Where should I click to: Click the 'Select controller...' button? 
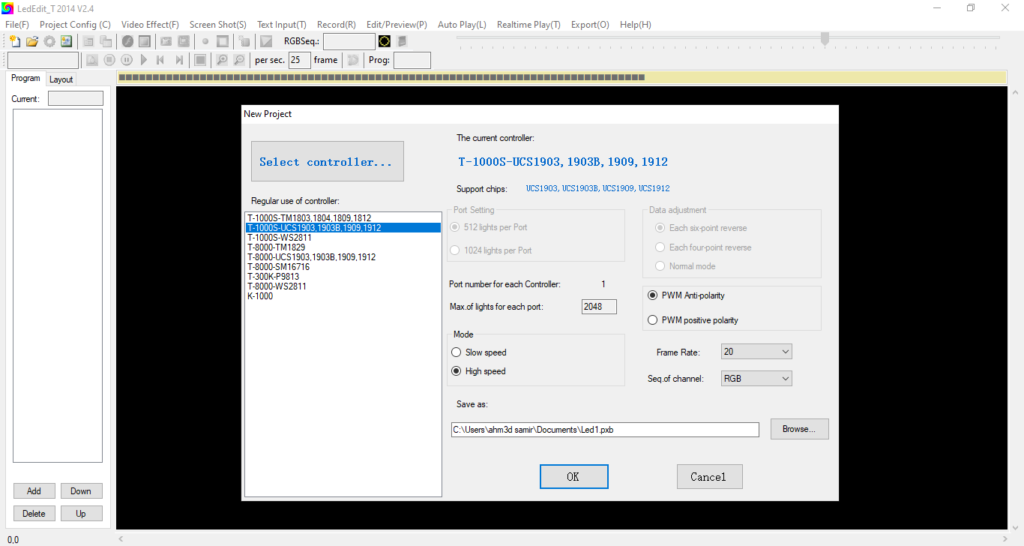point(327,161)
